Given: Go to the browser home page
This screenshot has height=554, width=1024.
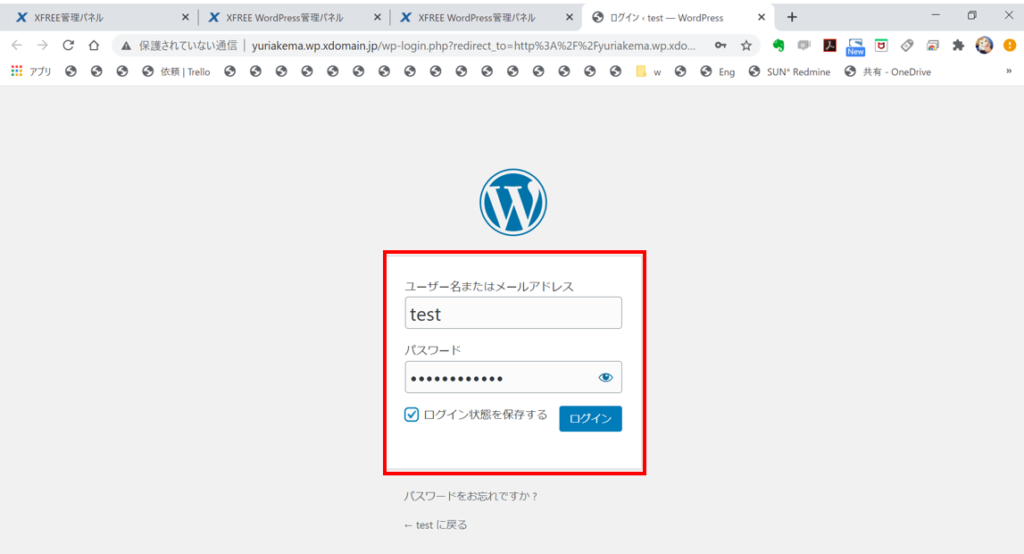Looking at the screenshot, I should pyautogui.click(x=94, y=45).
